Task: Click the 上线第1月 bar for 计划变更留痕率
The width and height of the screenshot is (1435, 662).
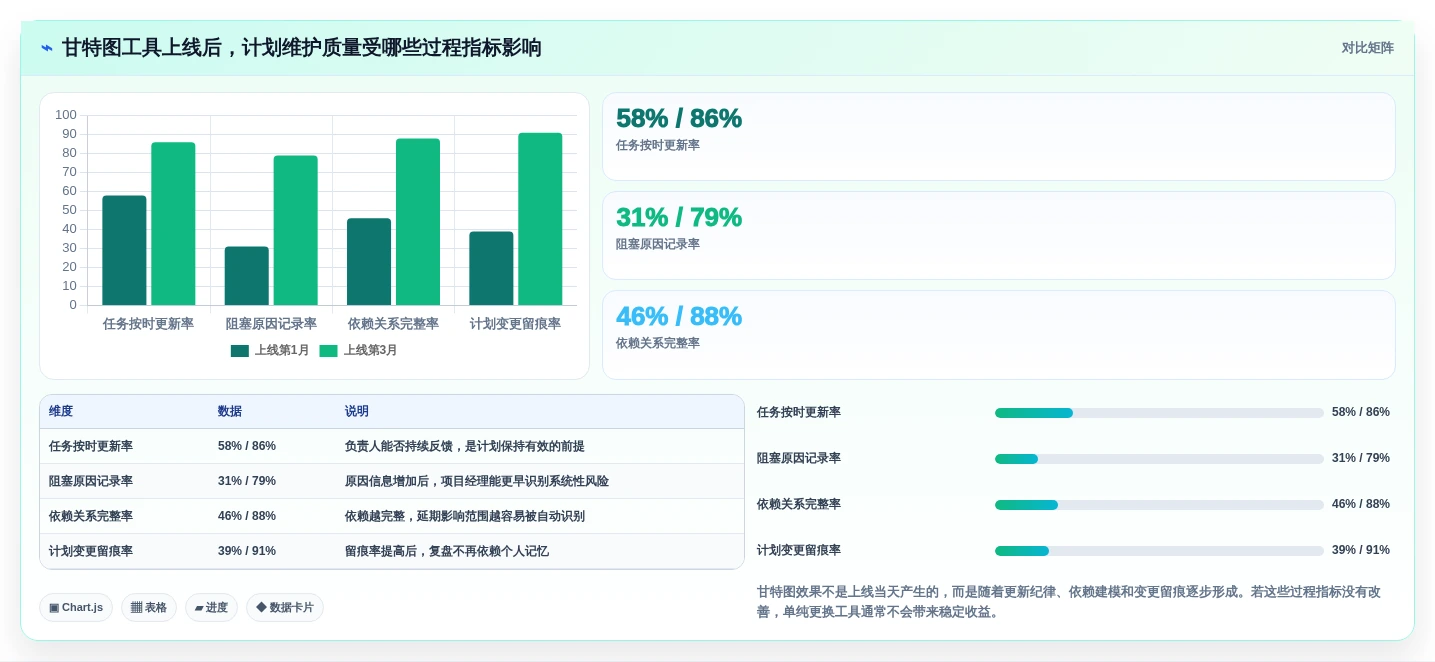Action: click(x=491, y=268)
